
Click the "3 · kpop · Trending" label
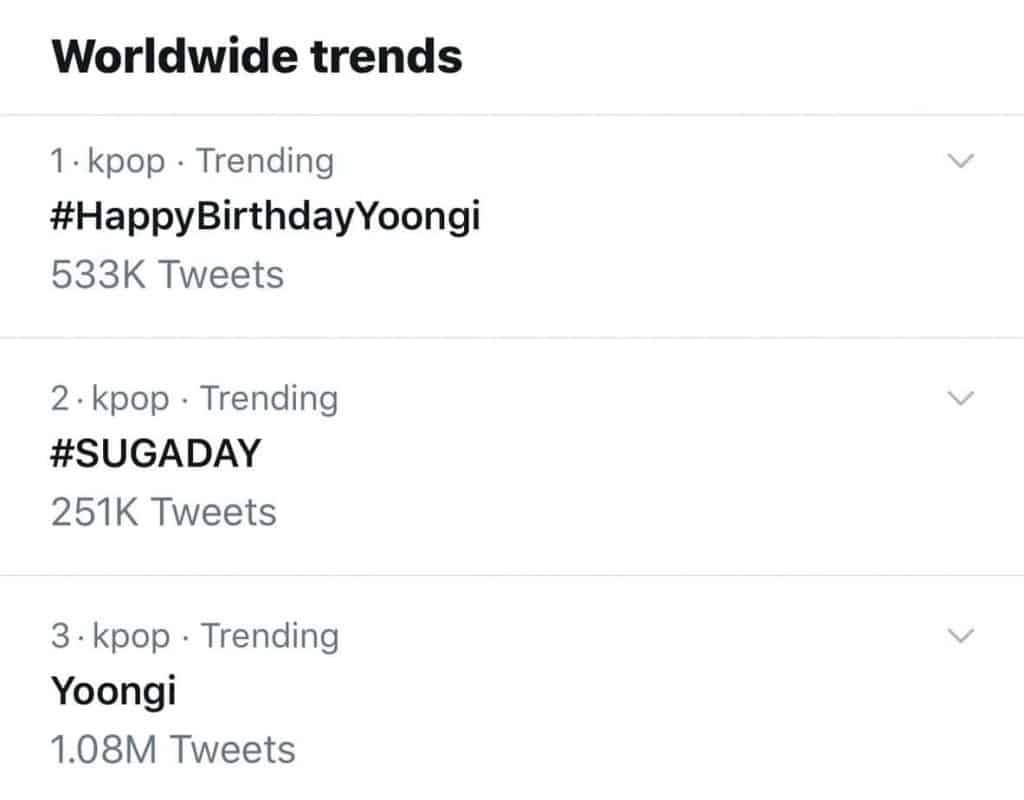[x=194, y=635]
